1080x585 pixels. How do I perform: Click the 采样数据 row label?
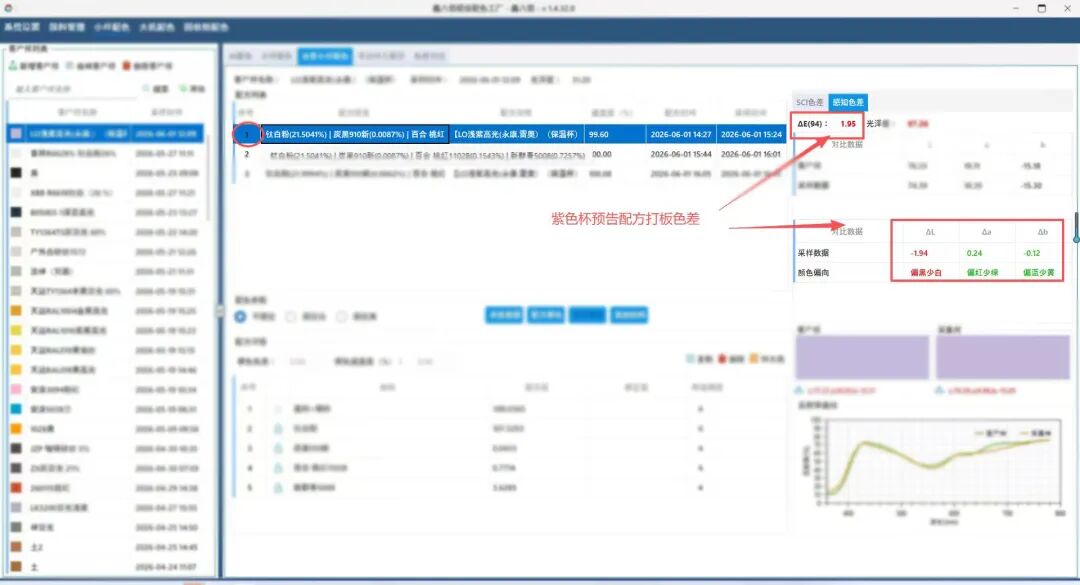click(813, 253)
